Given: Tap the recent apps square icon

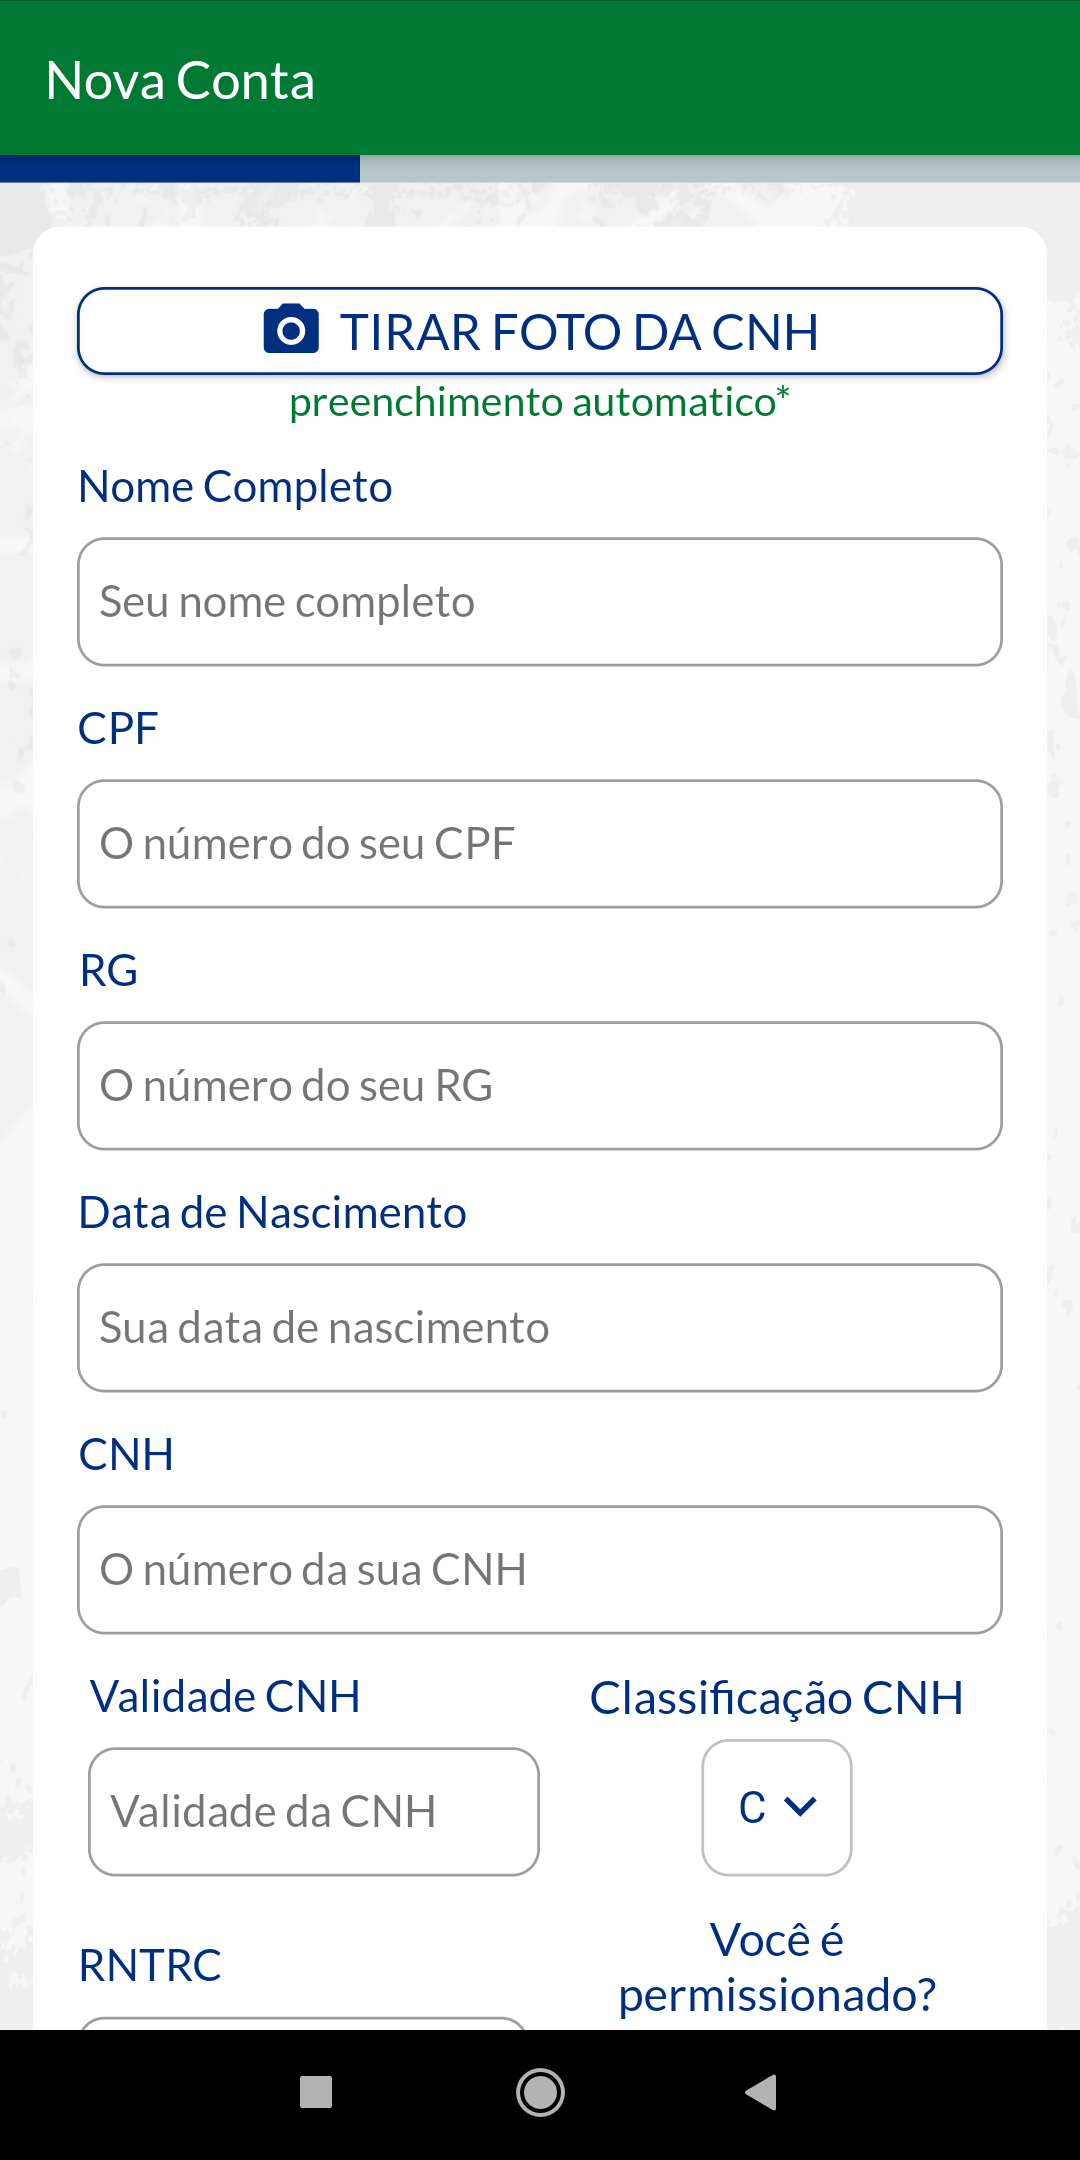Looking at the screenshot, I should pyautogui.click(x=316, y=2091).
